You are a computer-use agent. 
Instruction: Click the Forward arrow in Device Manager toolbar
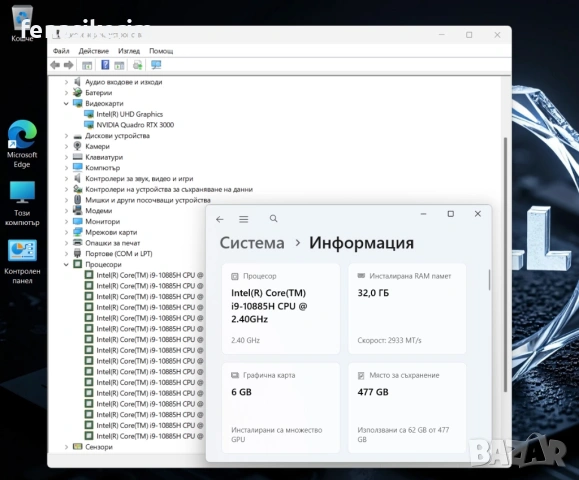pos(69,65)
